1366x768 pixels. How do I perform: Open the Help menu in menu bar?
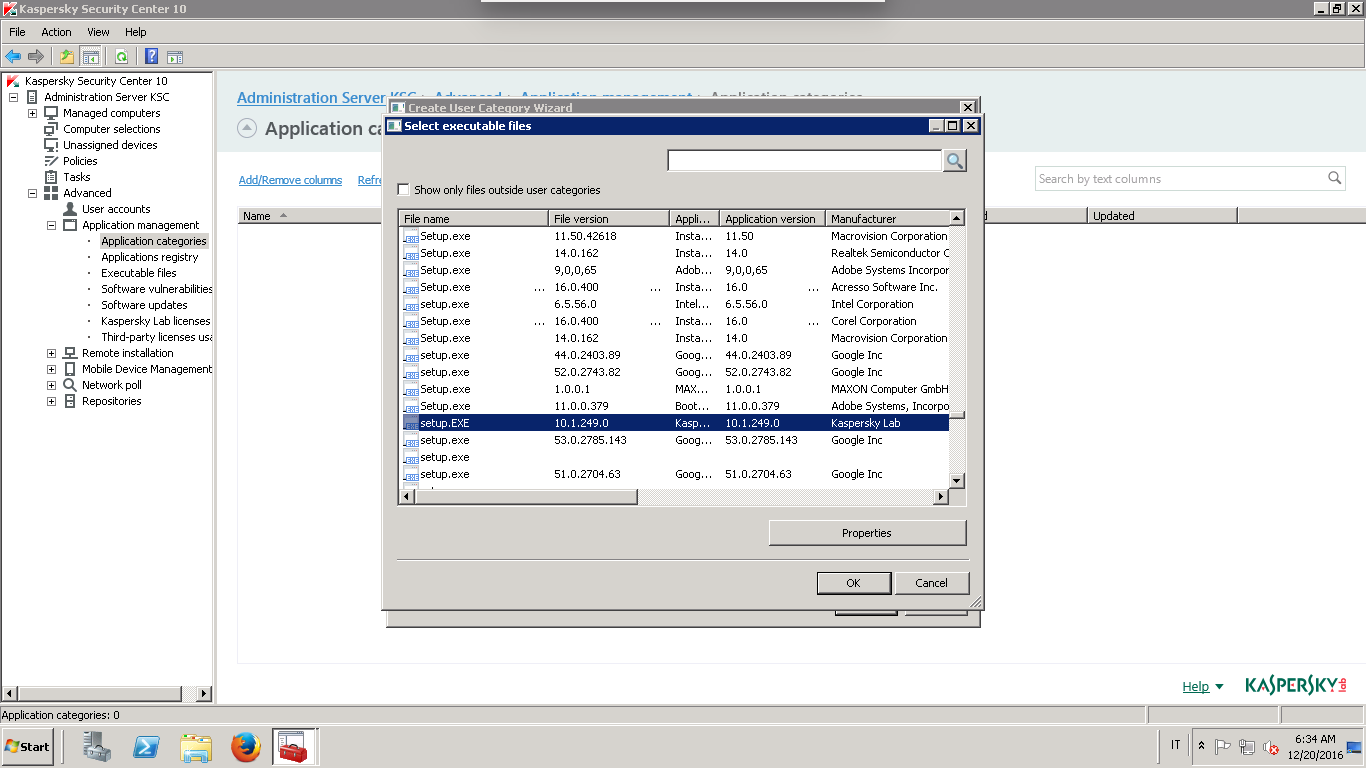tap(136, 32)
